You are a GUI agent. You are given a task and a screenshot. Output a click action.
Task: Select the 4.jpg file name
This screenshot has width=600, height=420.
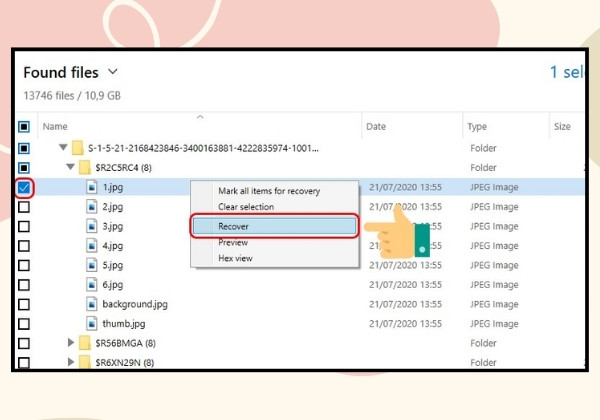pyautogui.click(x=112, y=246)
